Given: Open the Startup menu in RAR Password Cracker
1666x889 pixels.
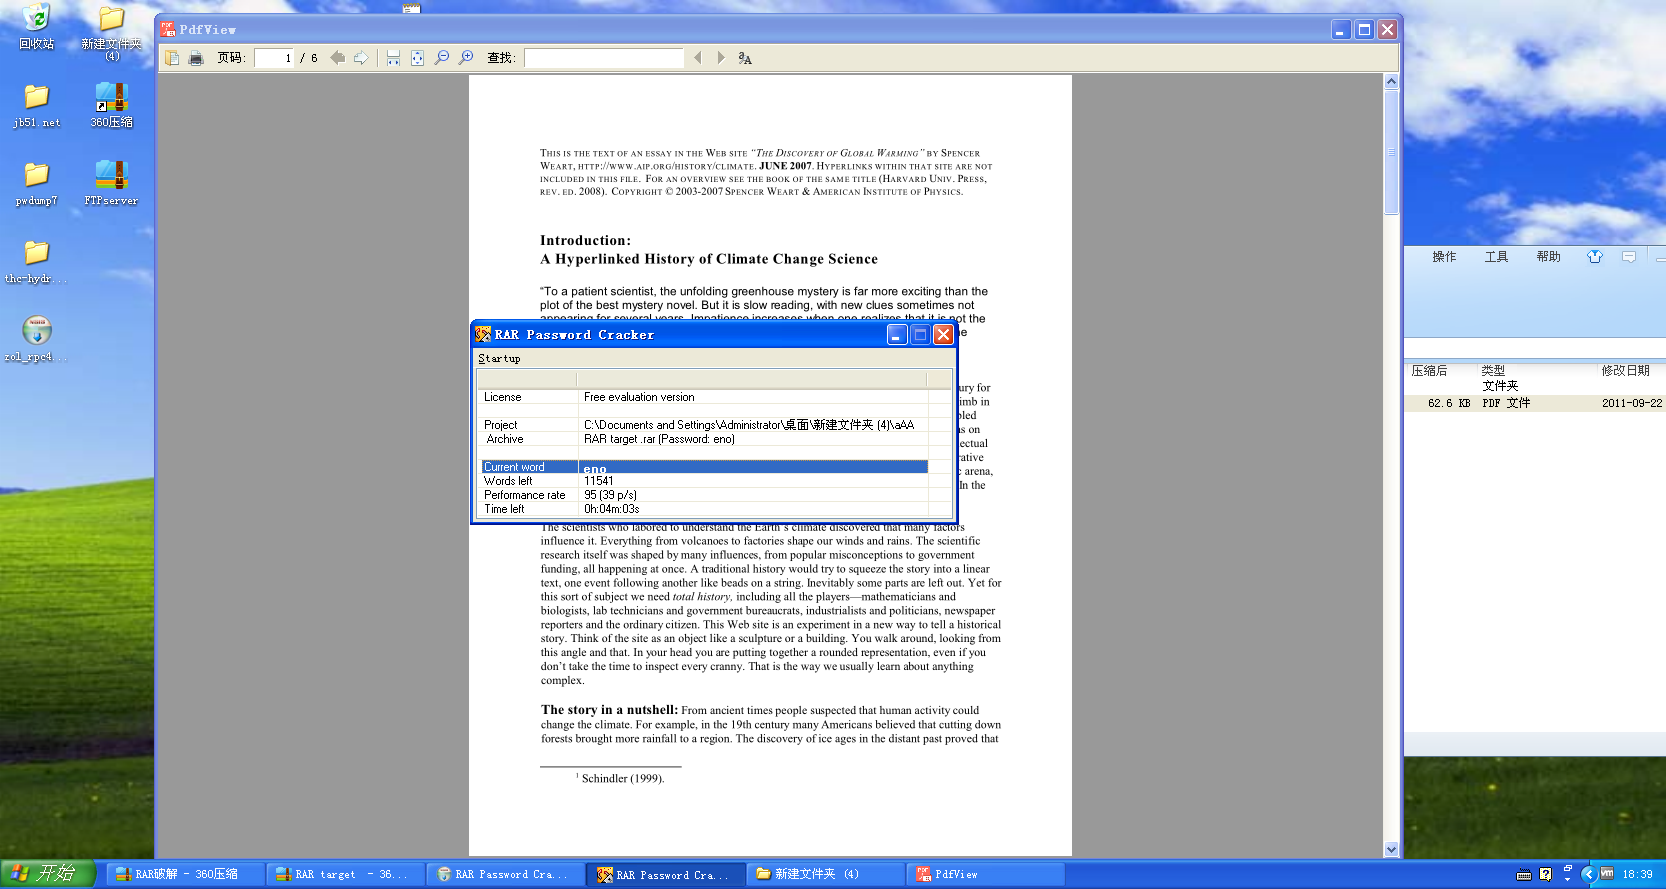Looking at the screenshot, I should coord(499,358).
